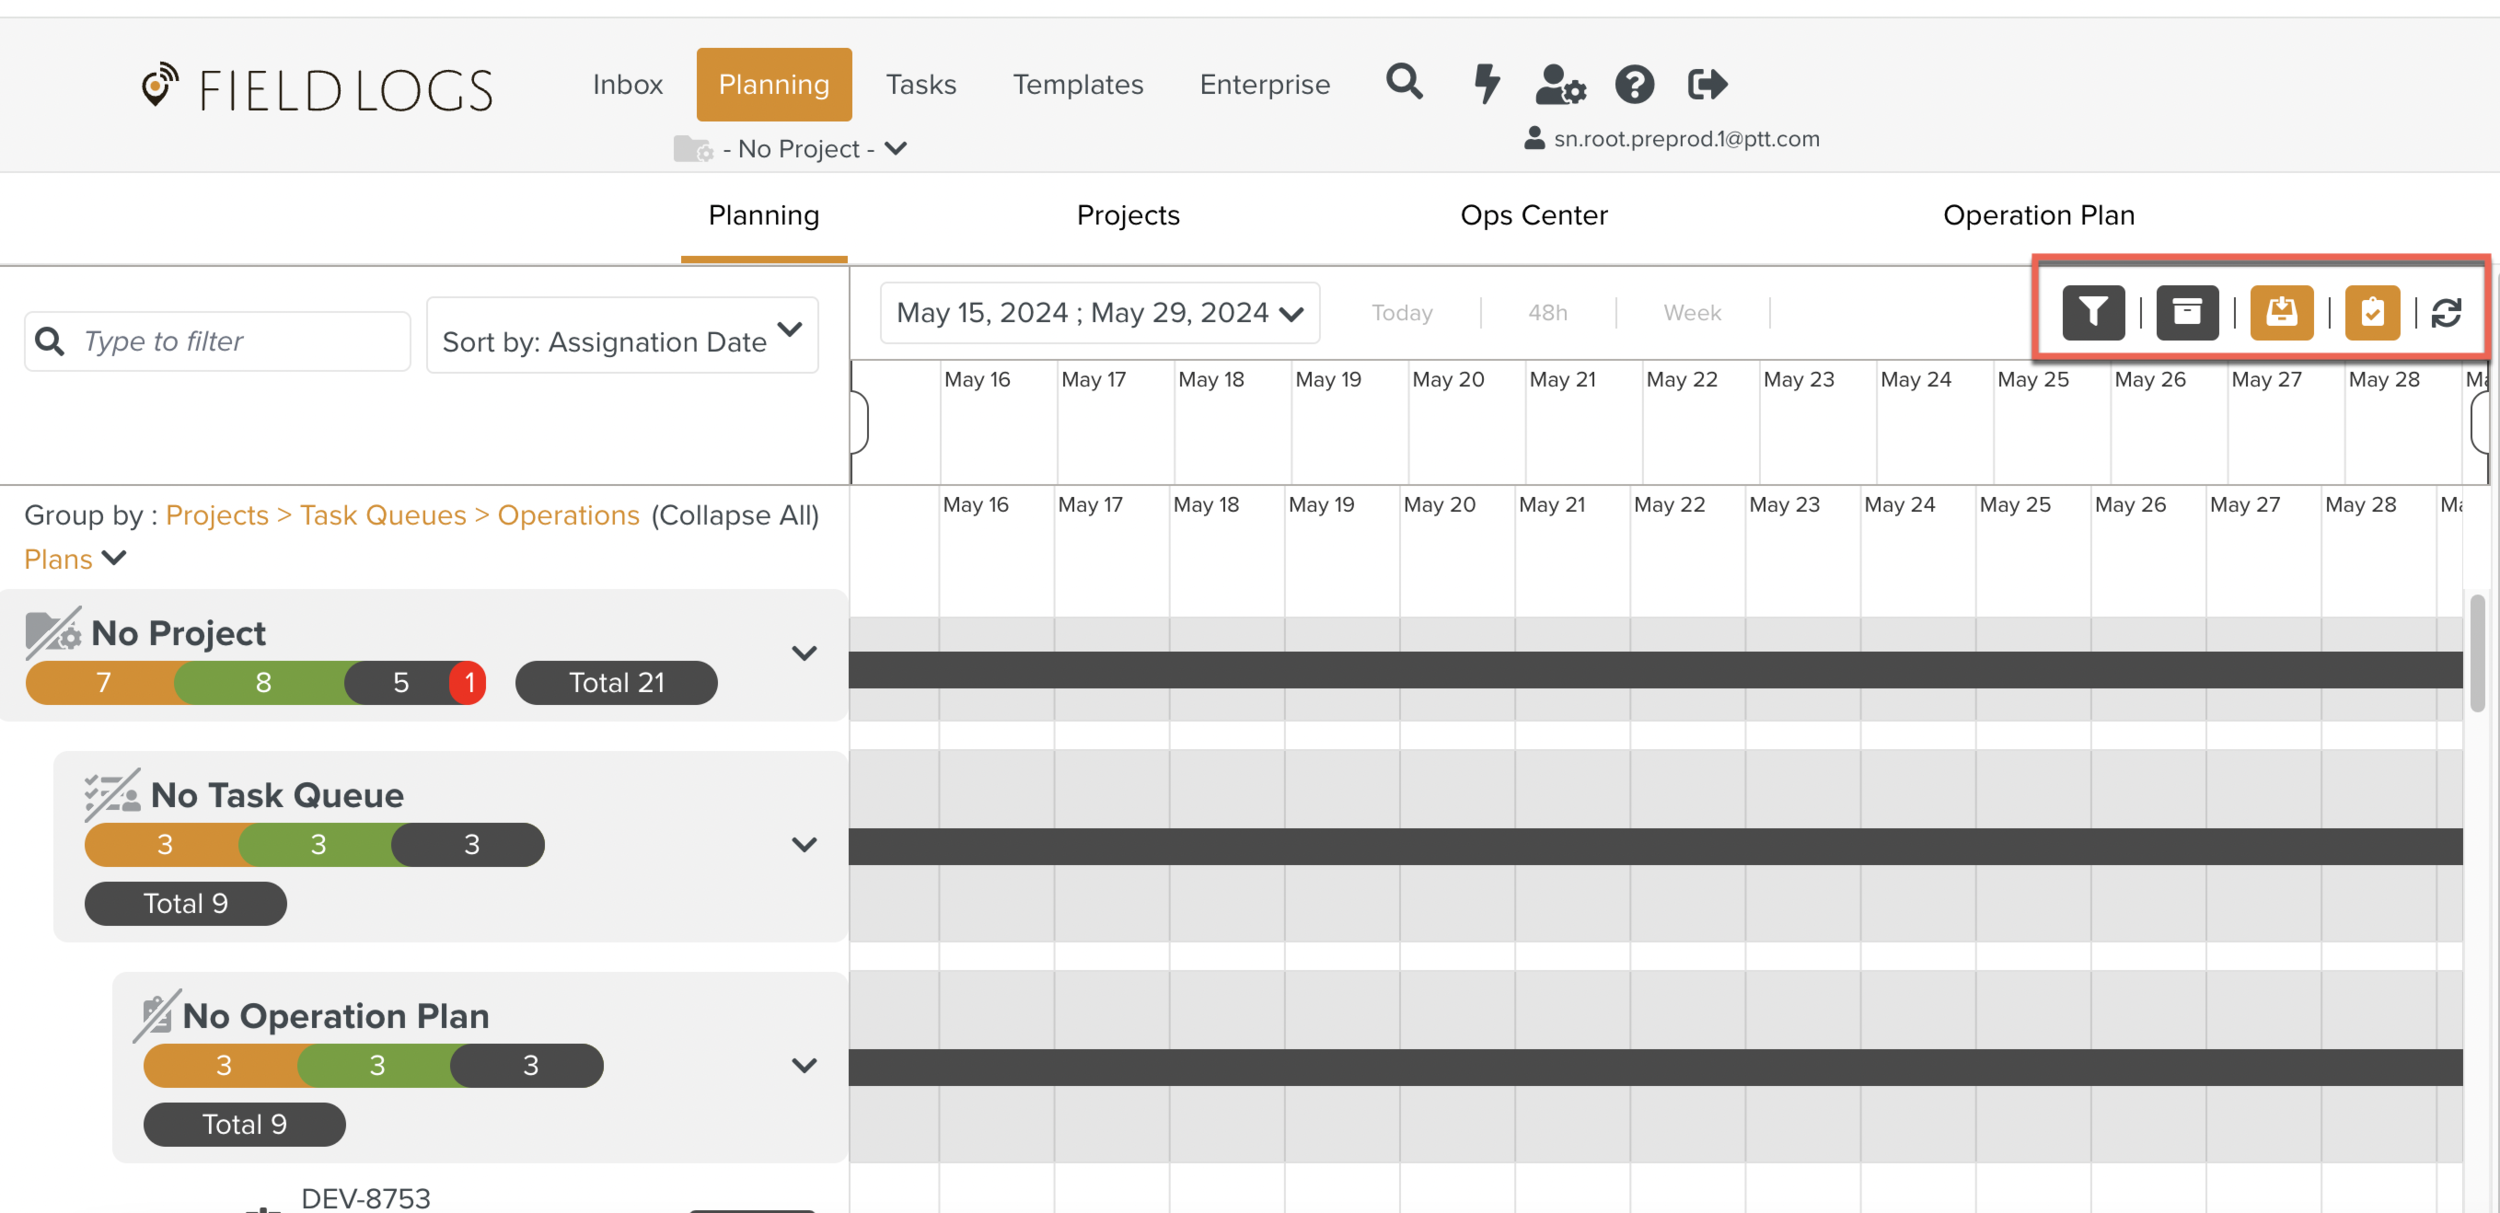Open the Tasks menu item

920,84
